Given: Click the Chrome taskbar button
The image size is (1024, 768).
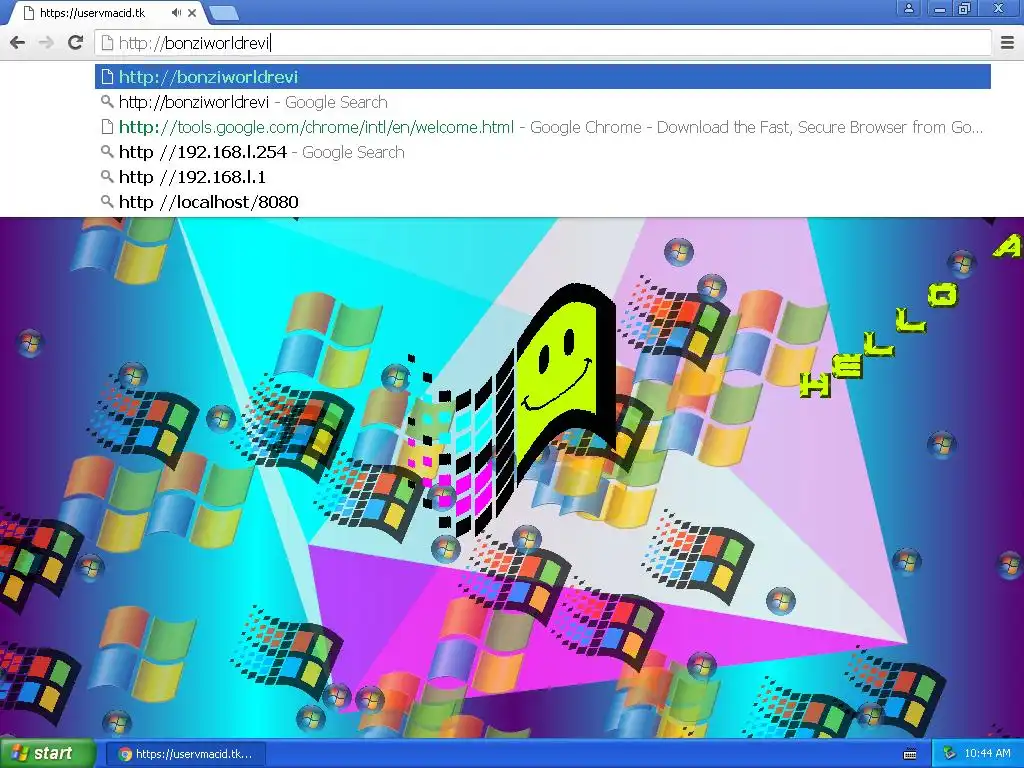Looking at the screenshot, I should (x=185, y=754).
